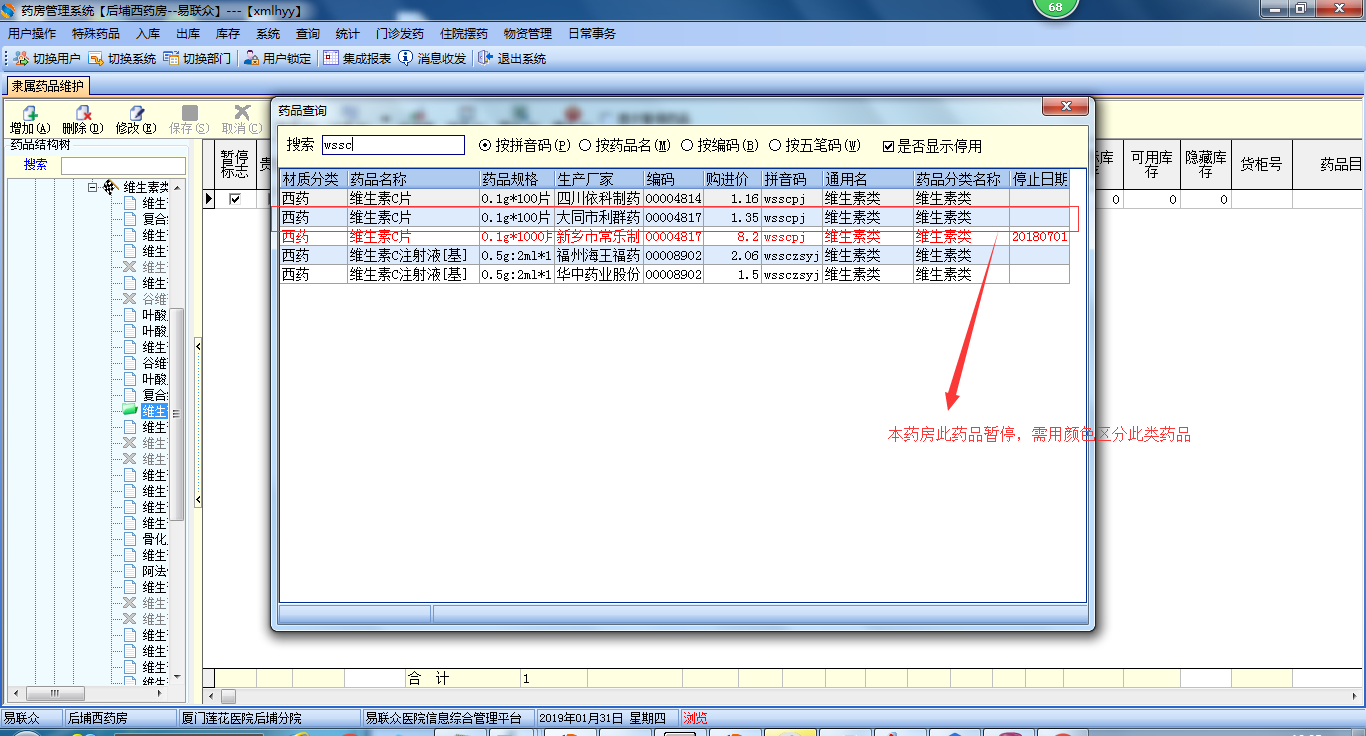Click the 购进价 column header in the dialog
1366x736 pixels.
click(x=732, y=179)
